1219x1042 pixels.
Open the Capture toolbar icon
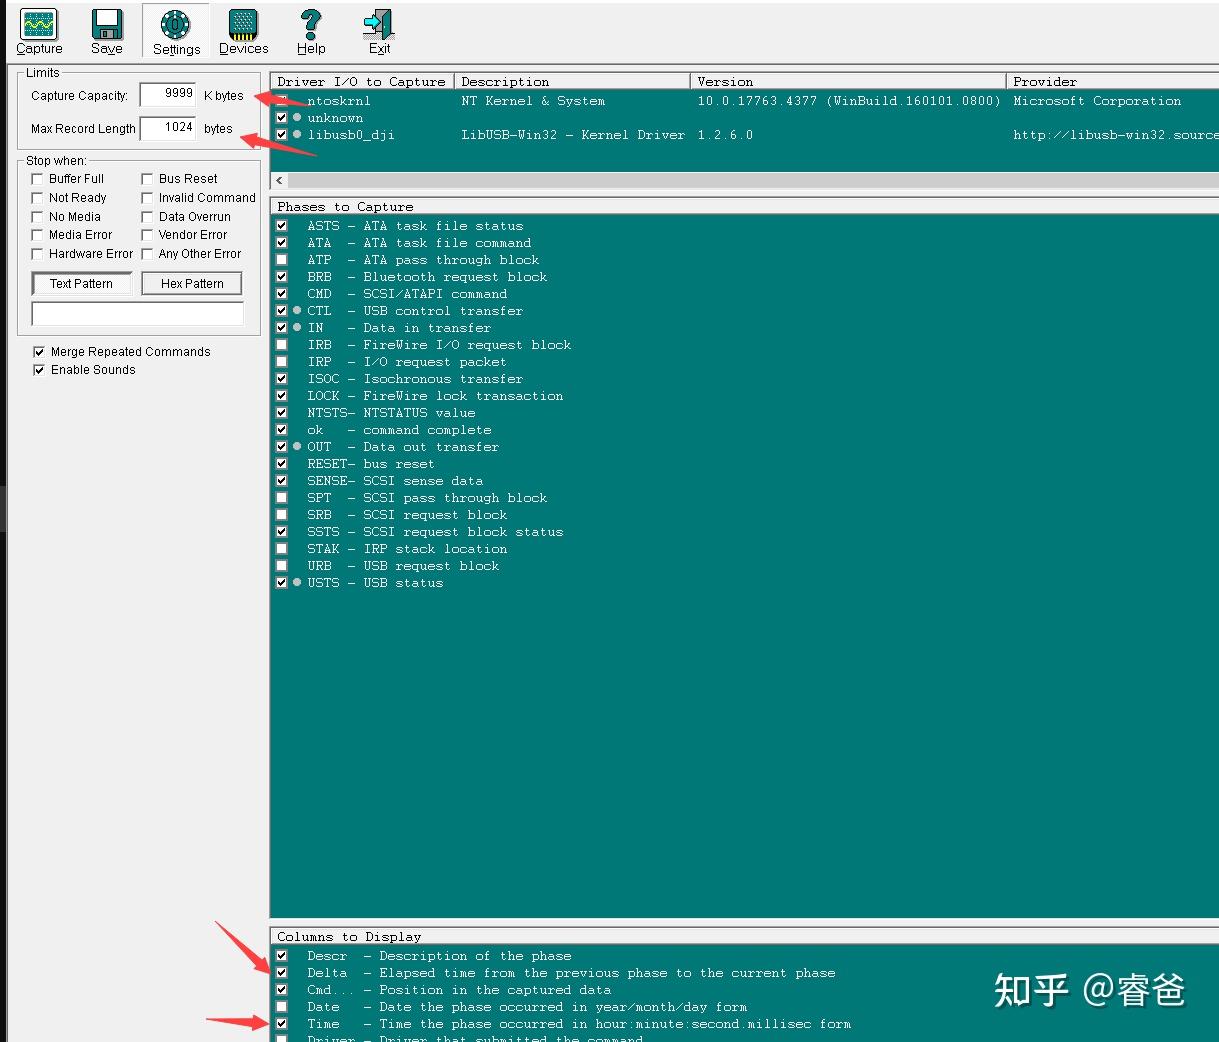pos(39,31)
